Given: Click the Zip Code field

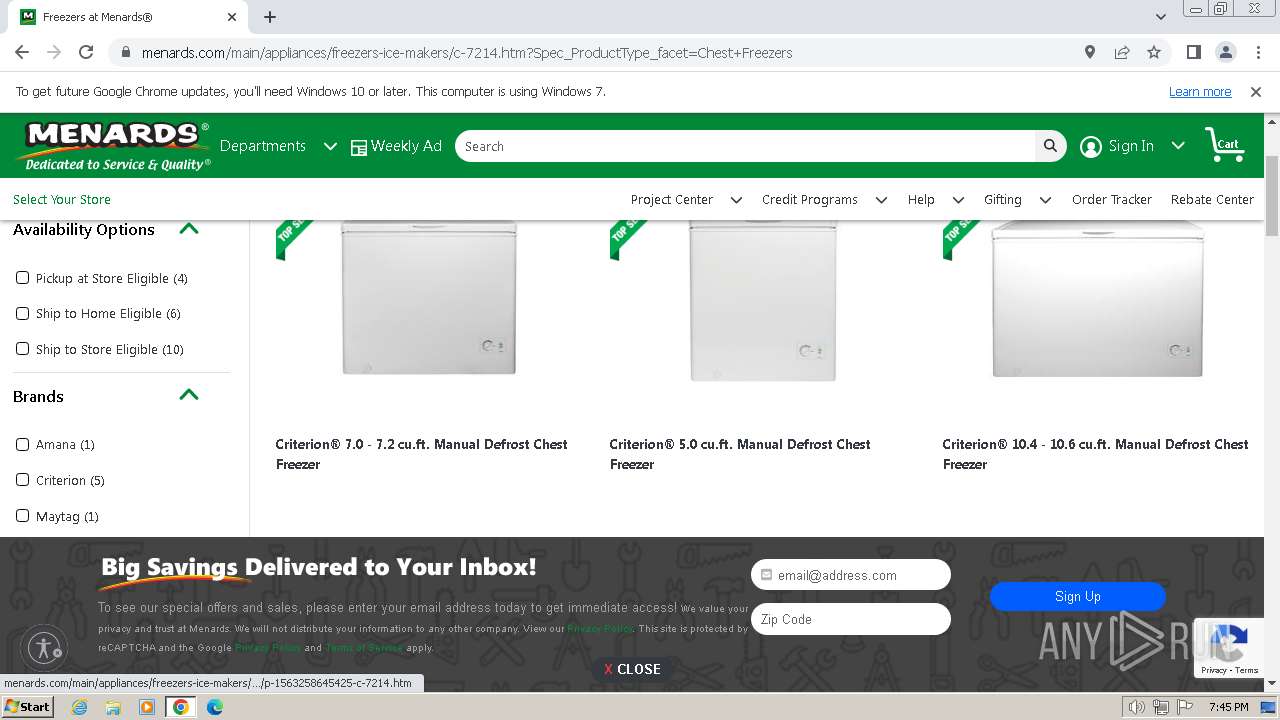Looking at the screenshot, I should [x=851, y=619].
